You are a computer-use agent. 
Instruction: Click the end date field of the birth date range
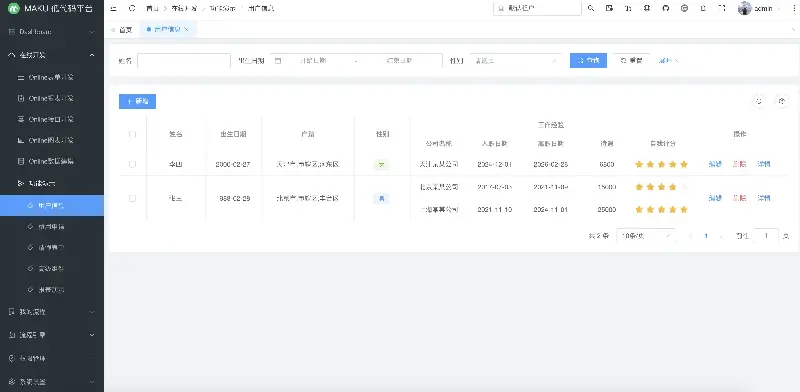[x=399, y=60]
